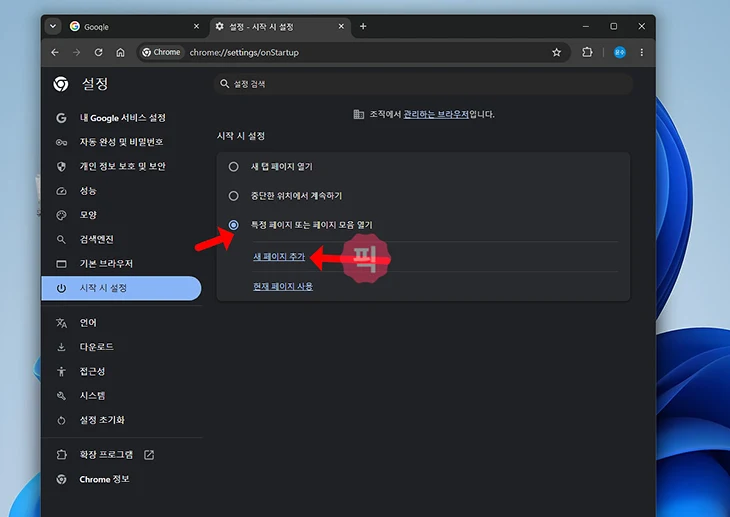Bookmark this page with the star icon
Image resolution: width=730 pixels, height=517 pixels.
pyautogui.click(x=556, y=52)
